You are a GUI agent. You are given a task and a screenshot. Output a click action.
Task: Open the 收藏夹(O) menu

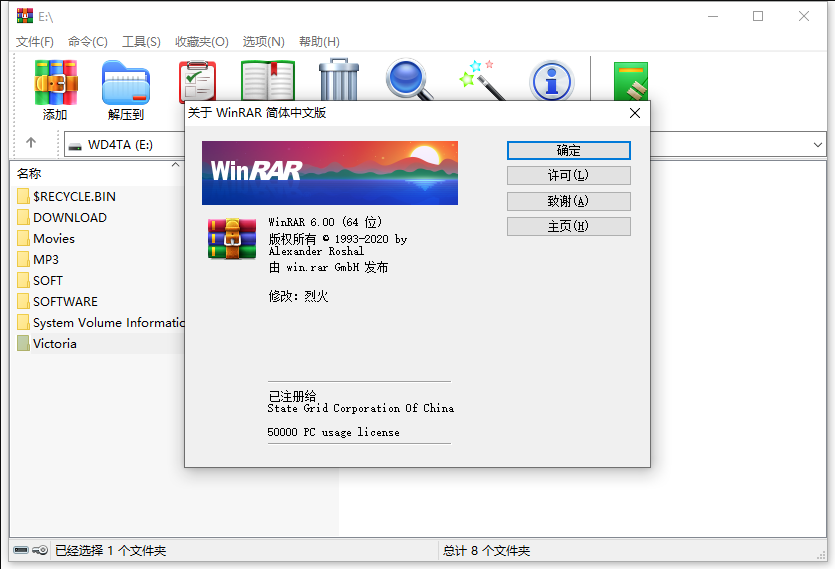(201, 41)
